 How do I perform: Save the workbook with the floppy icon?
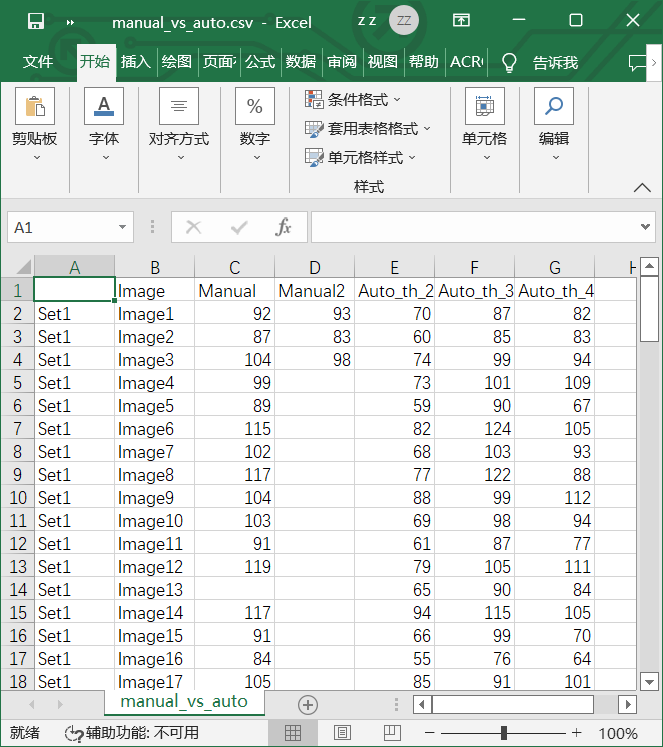(36, 21)
